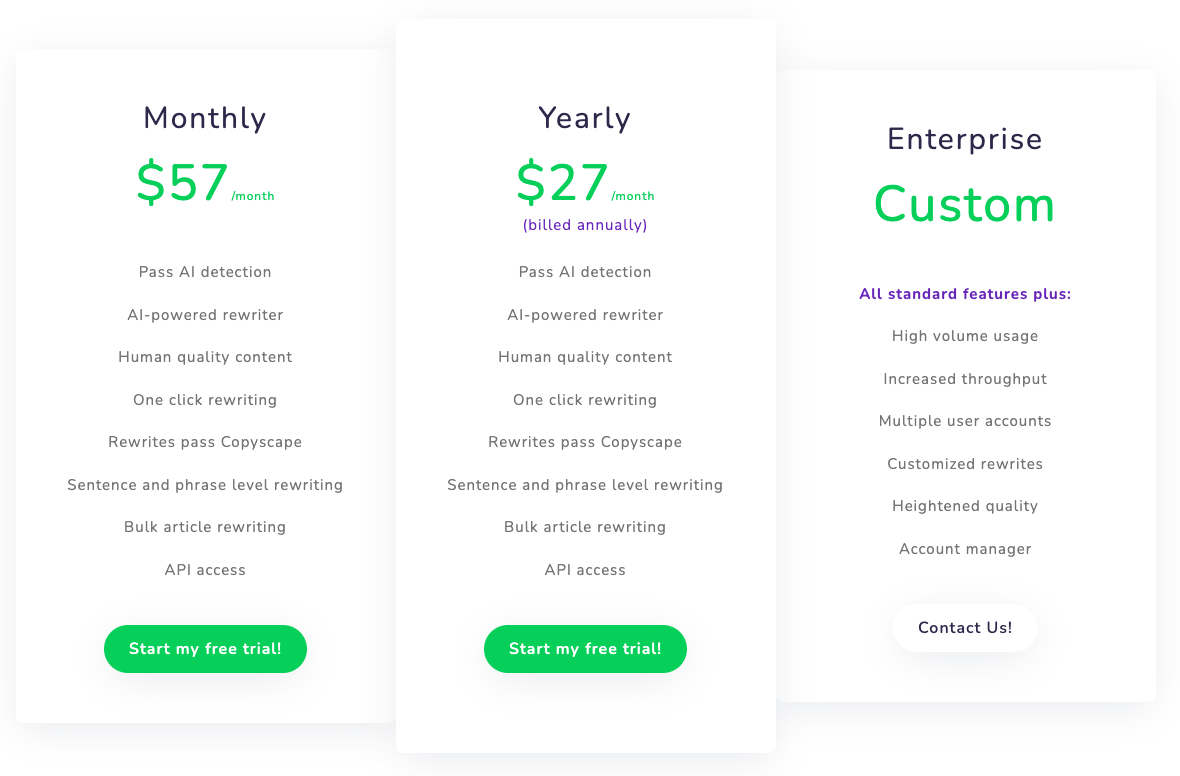Click the billed annually note under Yearly price
1180x776 pixels.
(585, 225)
